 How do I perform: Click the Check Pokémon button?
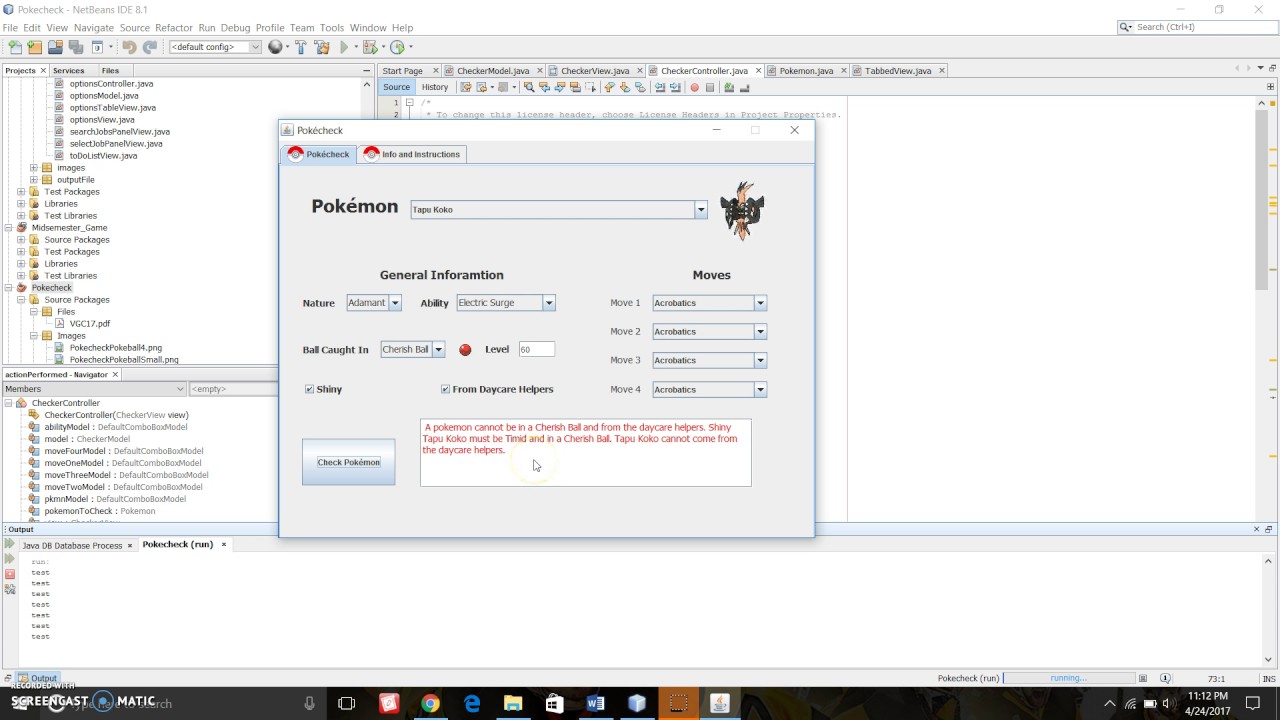[349, 462]
